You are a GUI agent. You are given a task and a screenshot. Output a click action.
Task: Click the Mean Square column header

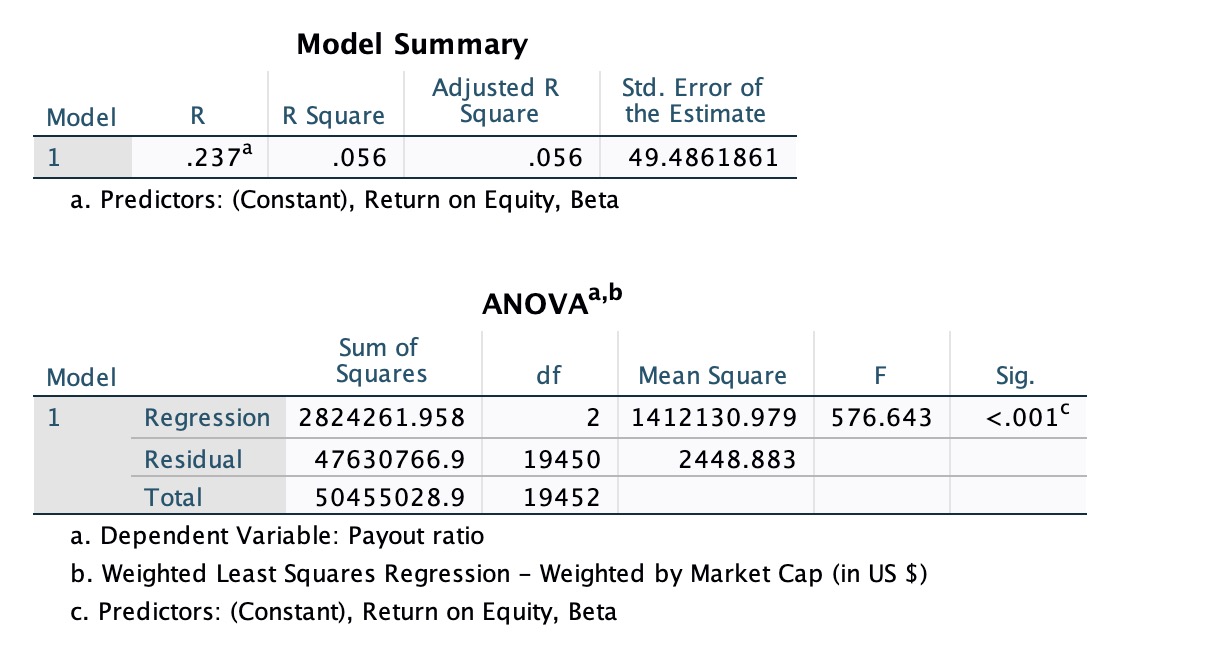pyautogui.click(x=712, y=376)
